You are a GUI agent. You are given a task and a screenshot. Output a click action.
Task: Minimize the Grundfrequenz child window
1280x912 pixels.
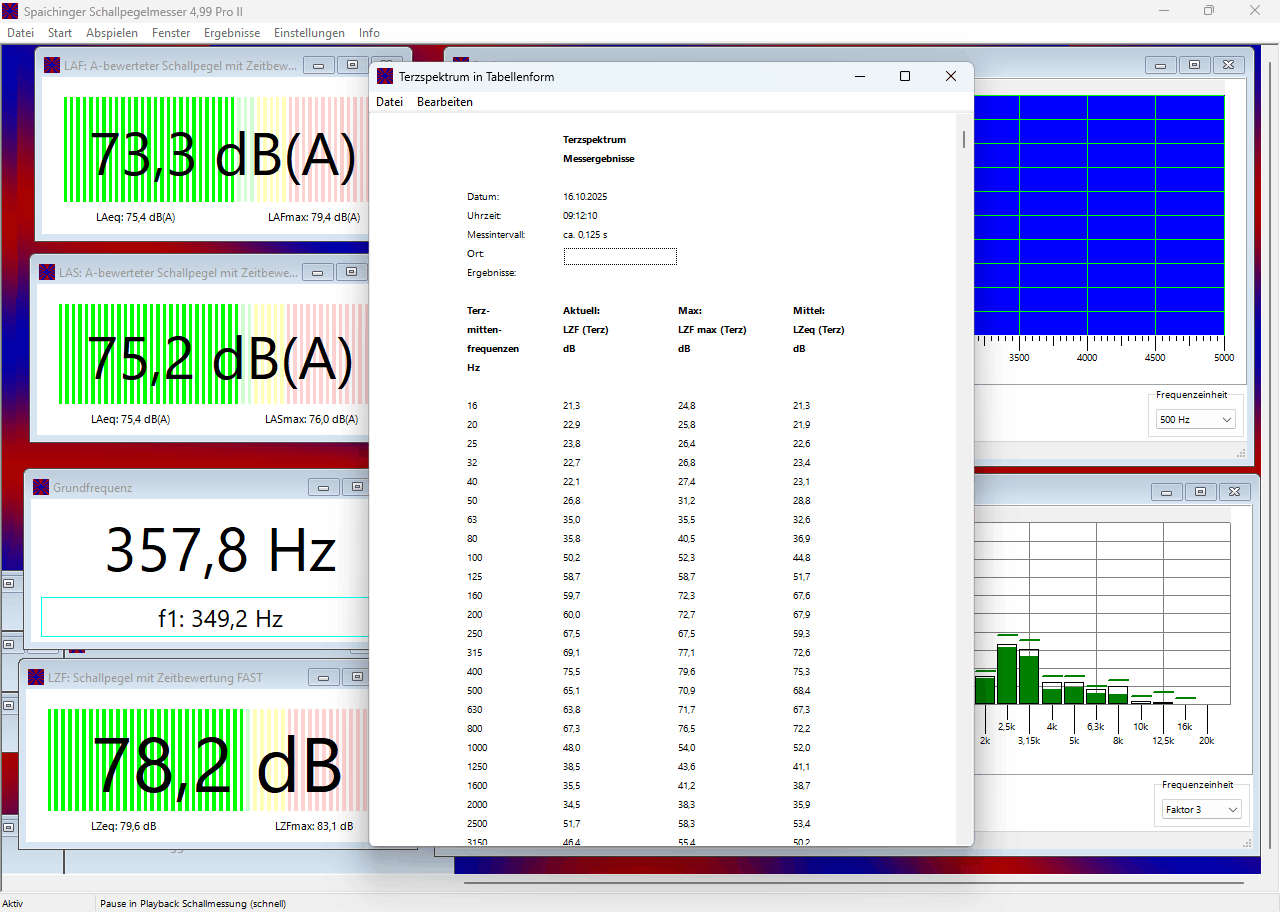point(323,487)
